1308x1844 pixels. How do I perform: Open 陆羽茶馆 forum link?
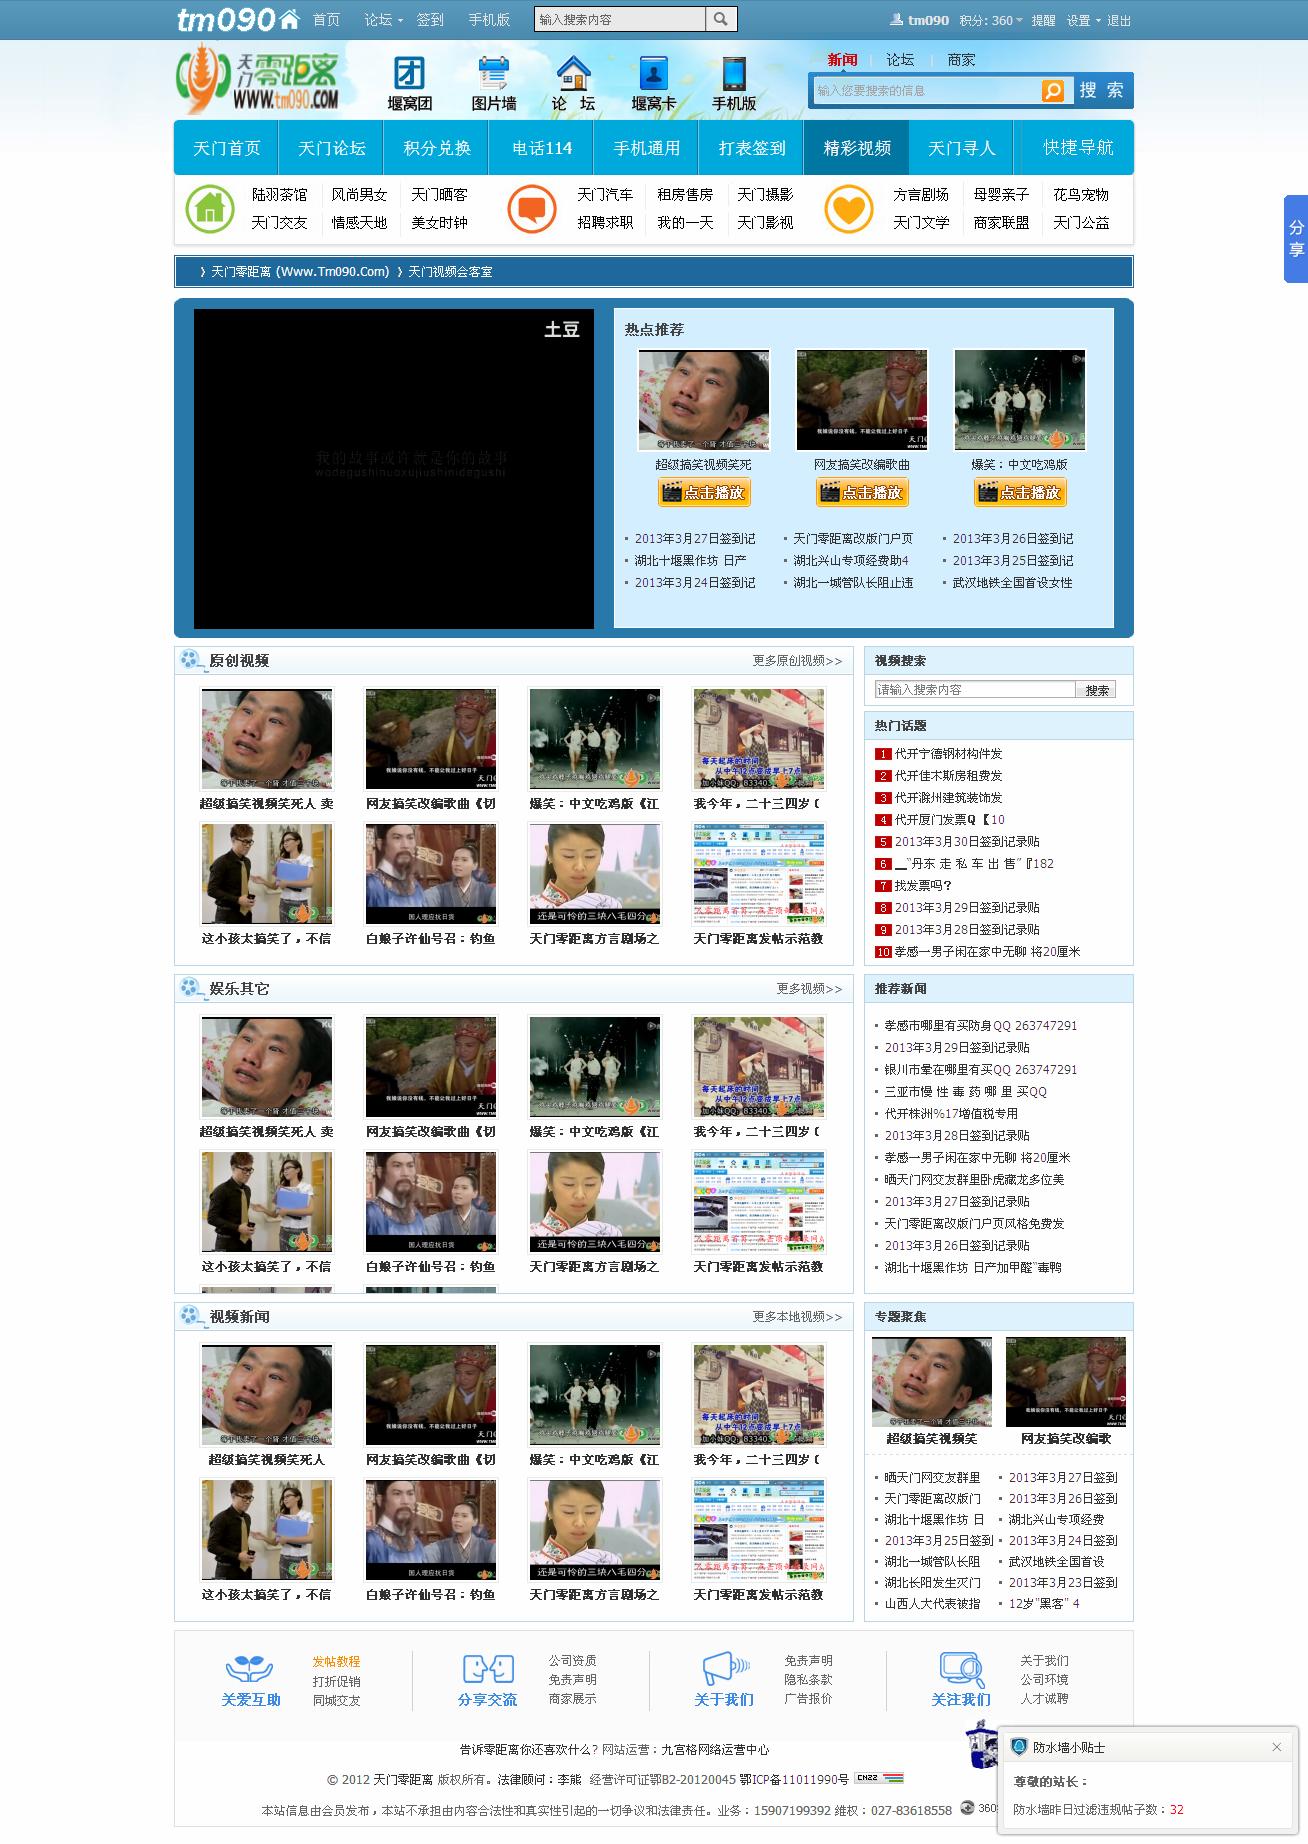pyautogui.click(x=279, y=195)
